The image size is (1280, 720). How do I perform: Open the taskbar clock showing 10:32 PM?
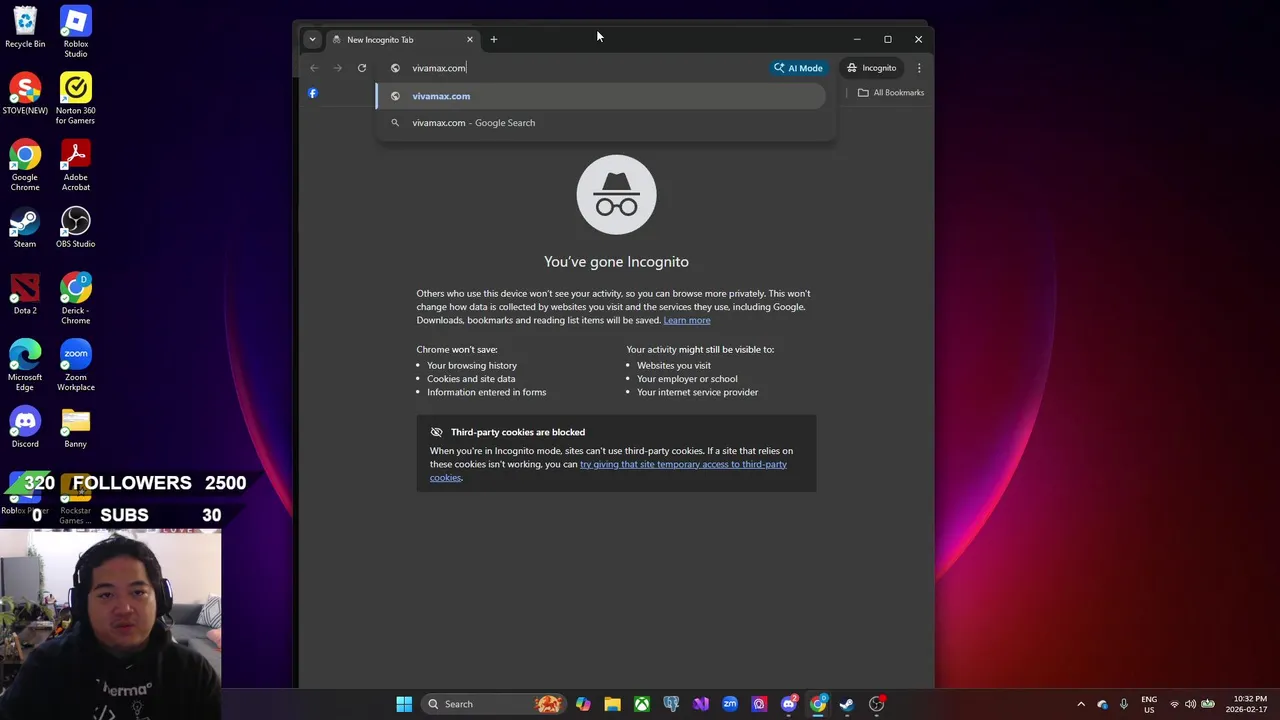(x=1249, y=704)
